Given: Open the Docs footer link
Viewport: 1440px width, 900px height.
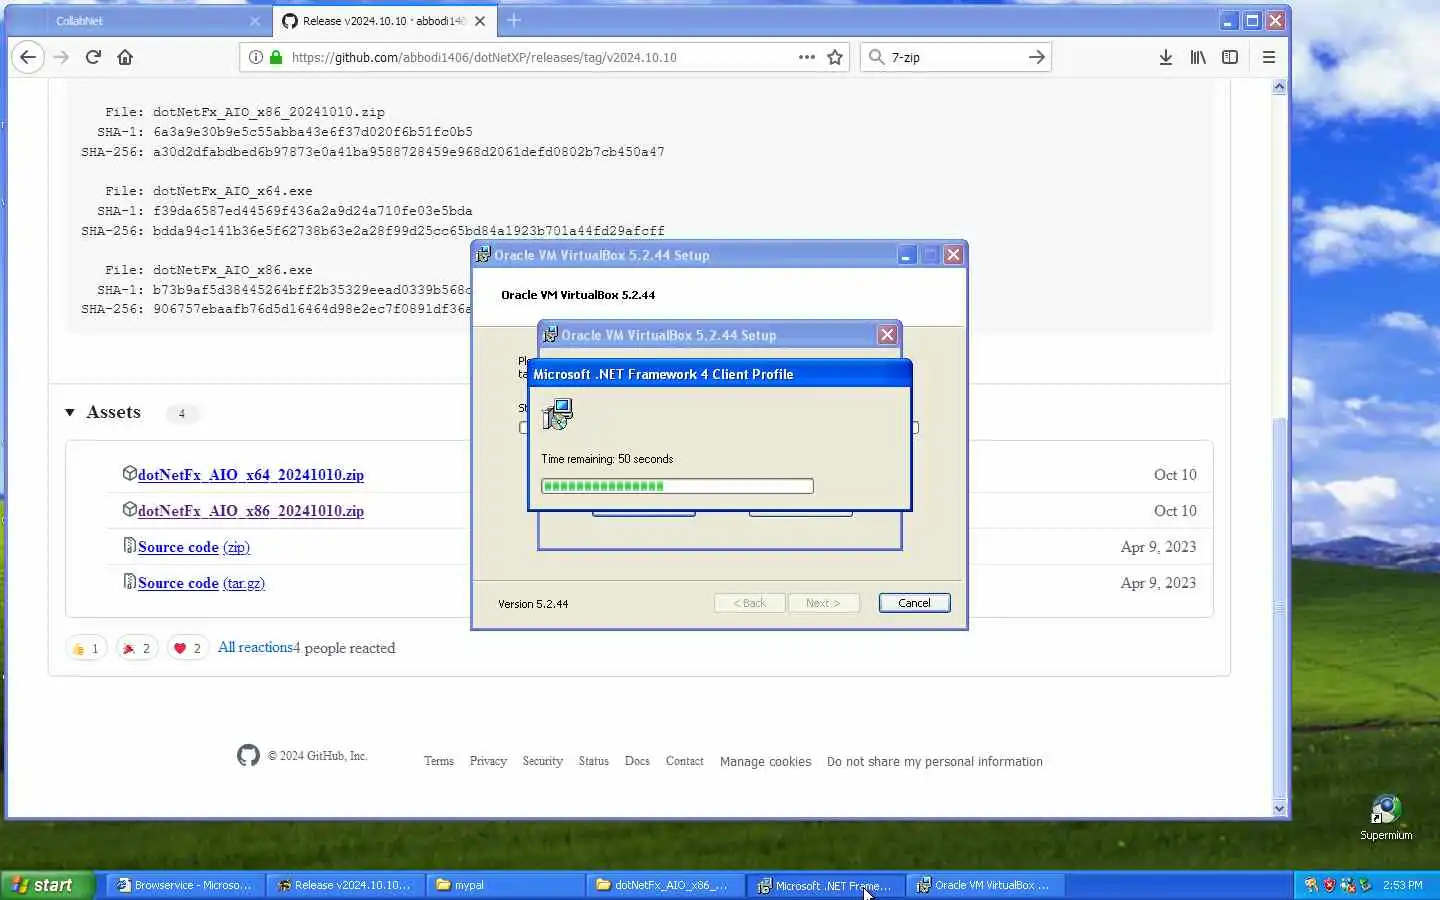Looking at the screenshot, I should click(637, 761).
